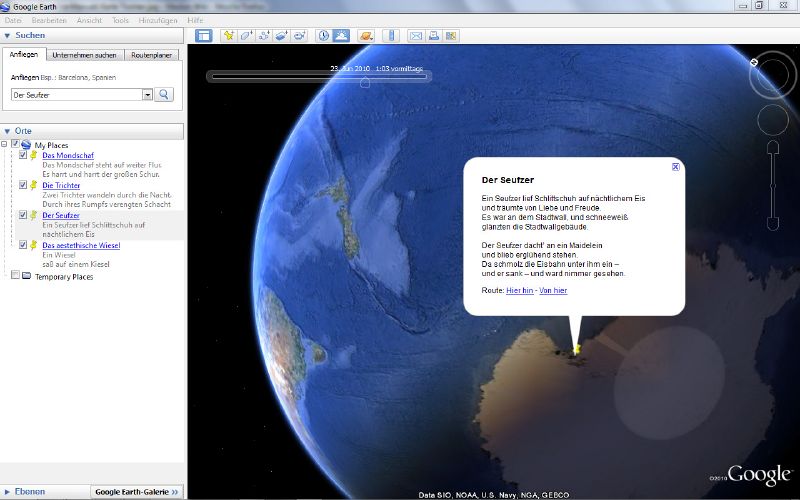
Task: Switch to the Routenplaner tab
Action: [x=152, y=55]
